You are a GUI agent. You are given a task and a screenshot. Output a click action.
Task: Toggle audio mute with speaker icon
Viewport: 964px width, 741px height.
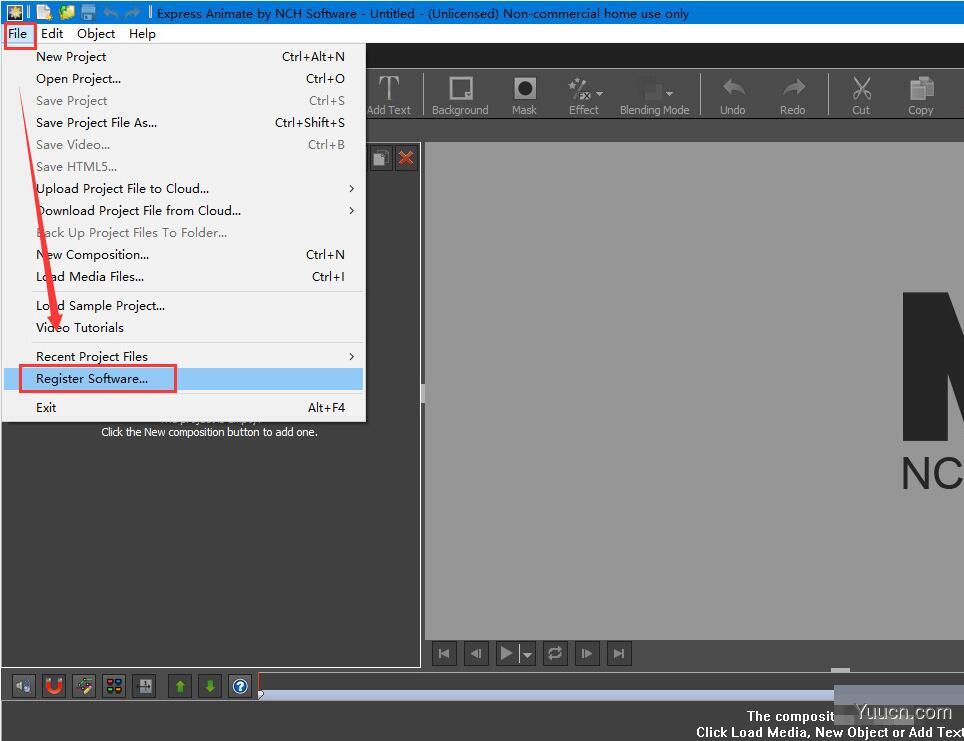pyautogui.click(x=22, y=686)
